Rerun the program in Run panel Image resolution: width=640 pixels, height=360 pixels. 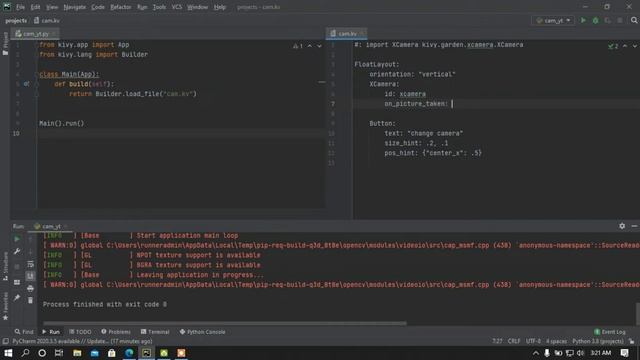pos(17,239)
